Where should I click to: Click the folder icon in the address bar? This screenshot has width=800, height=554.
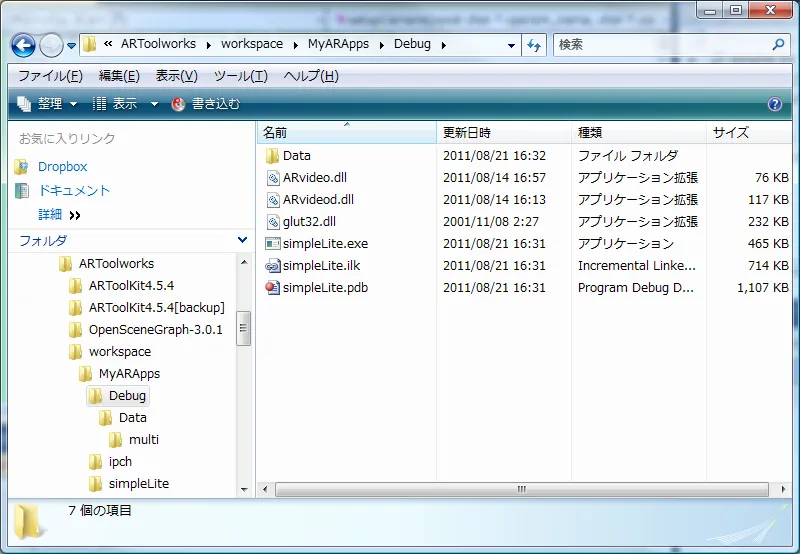[90, 44]
